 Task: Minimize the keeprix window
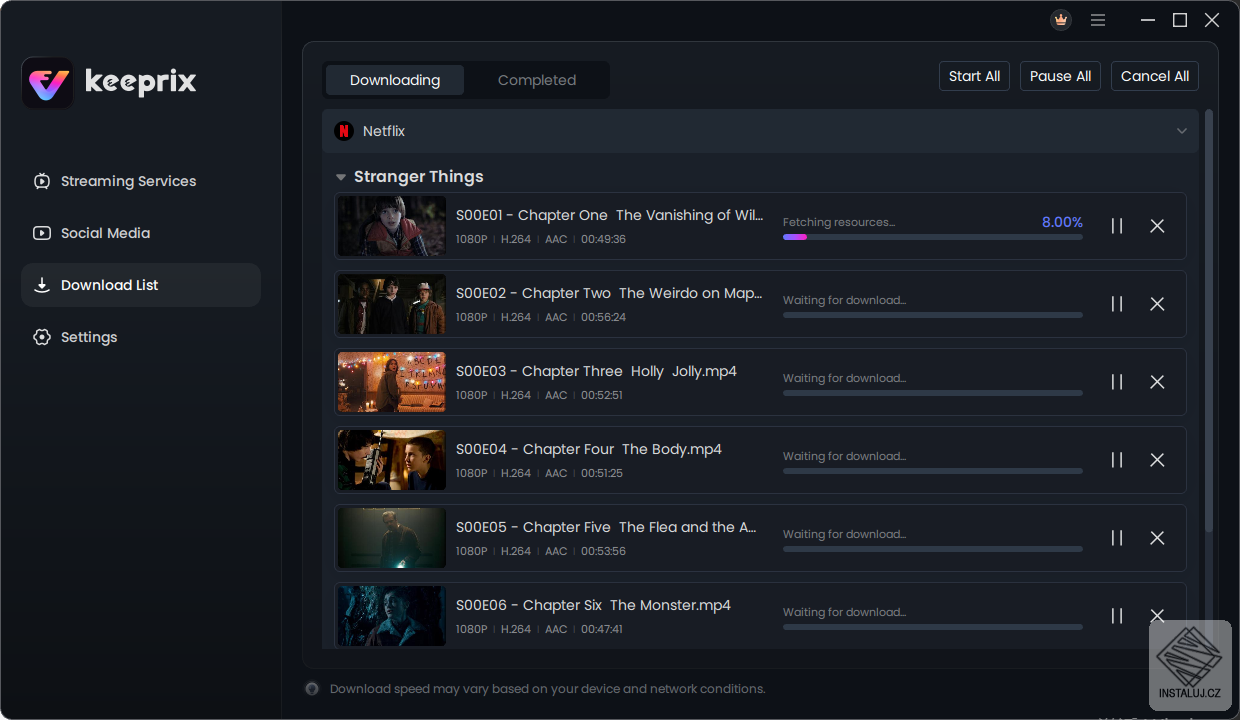pos(1148,20)
